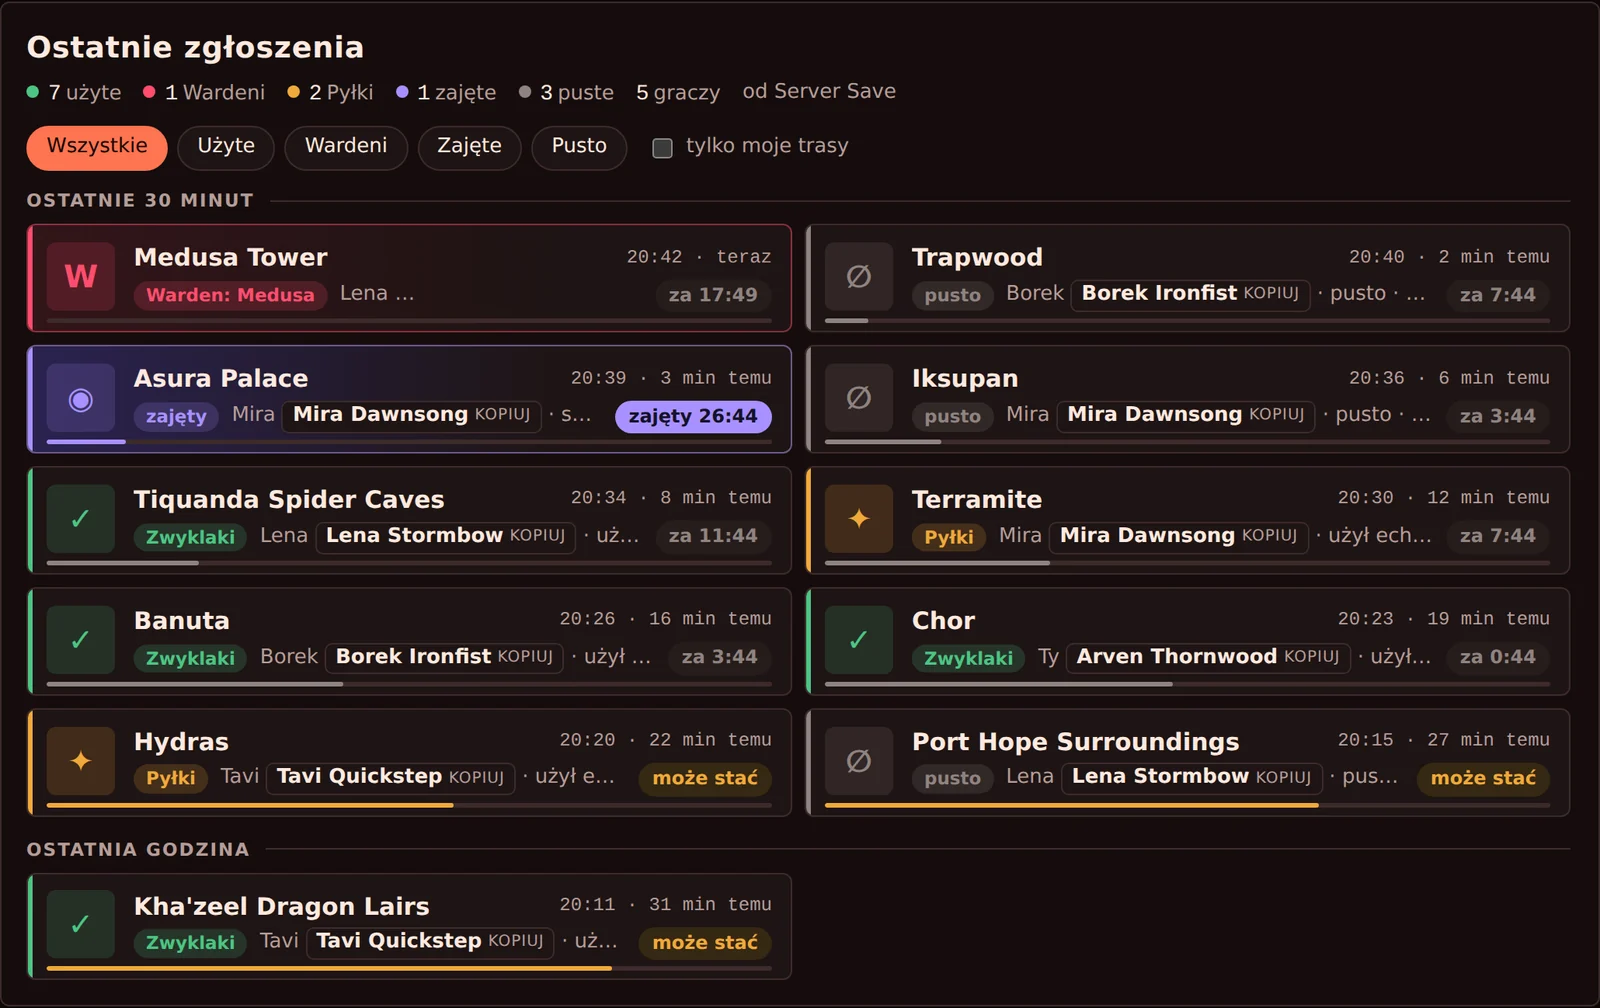Switch to the Pusto filter tab
This screenshot has height=1008, width=1600.
coord(579,147)
